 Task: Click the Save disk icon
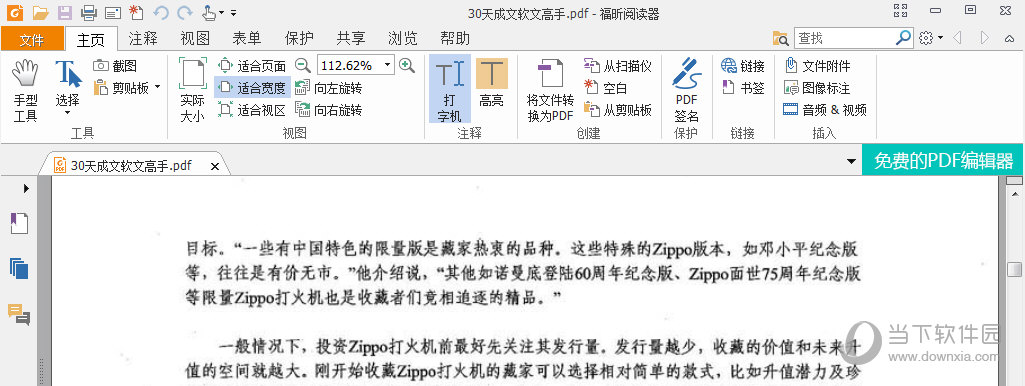(x=65, y=12)
